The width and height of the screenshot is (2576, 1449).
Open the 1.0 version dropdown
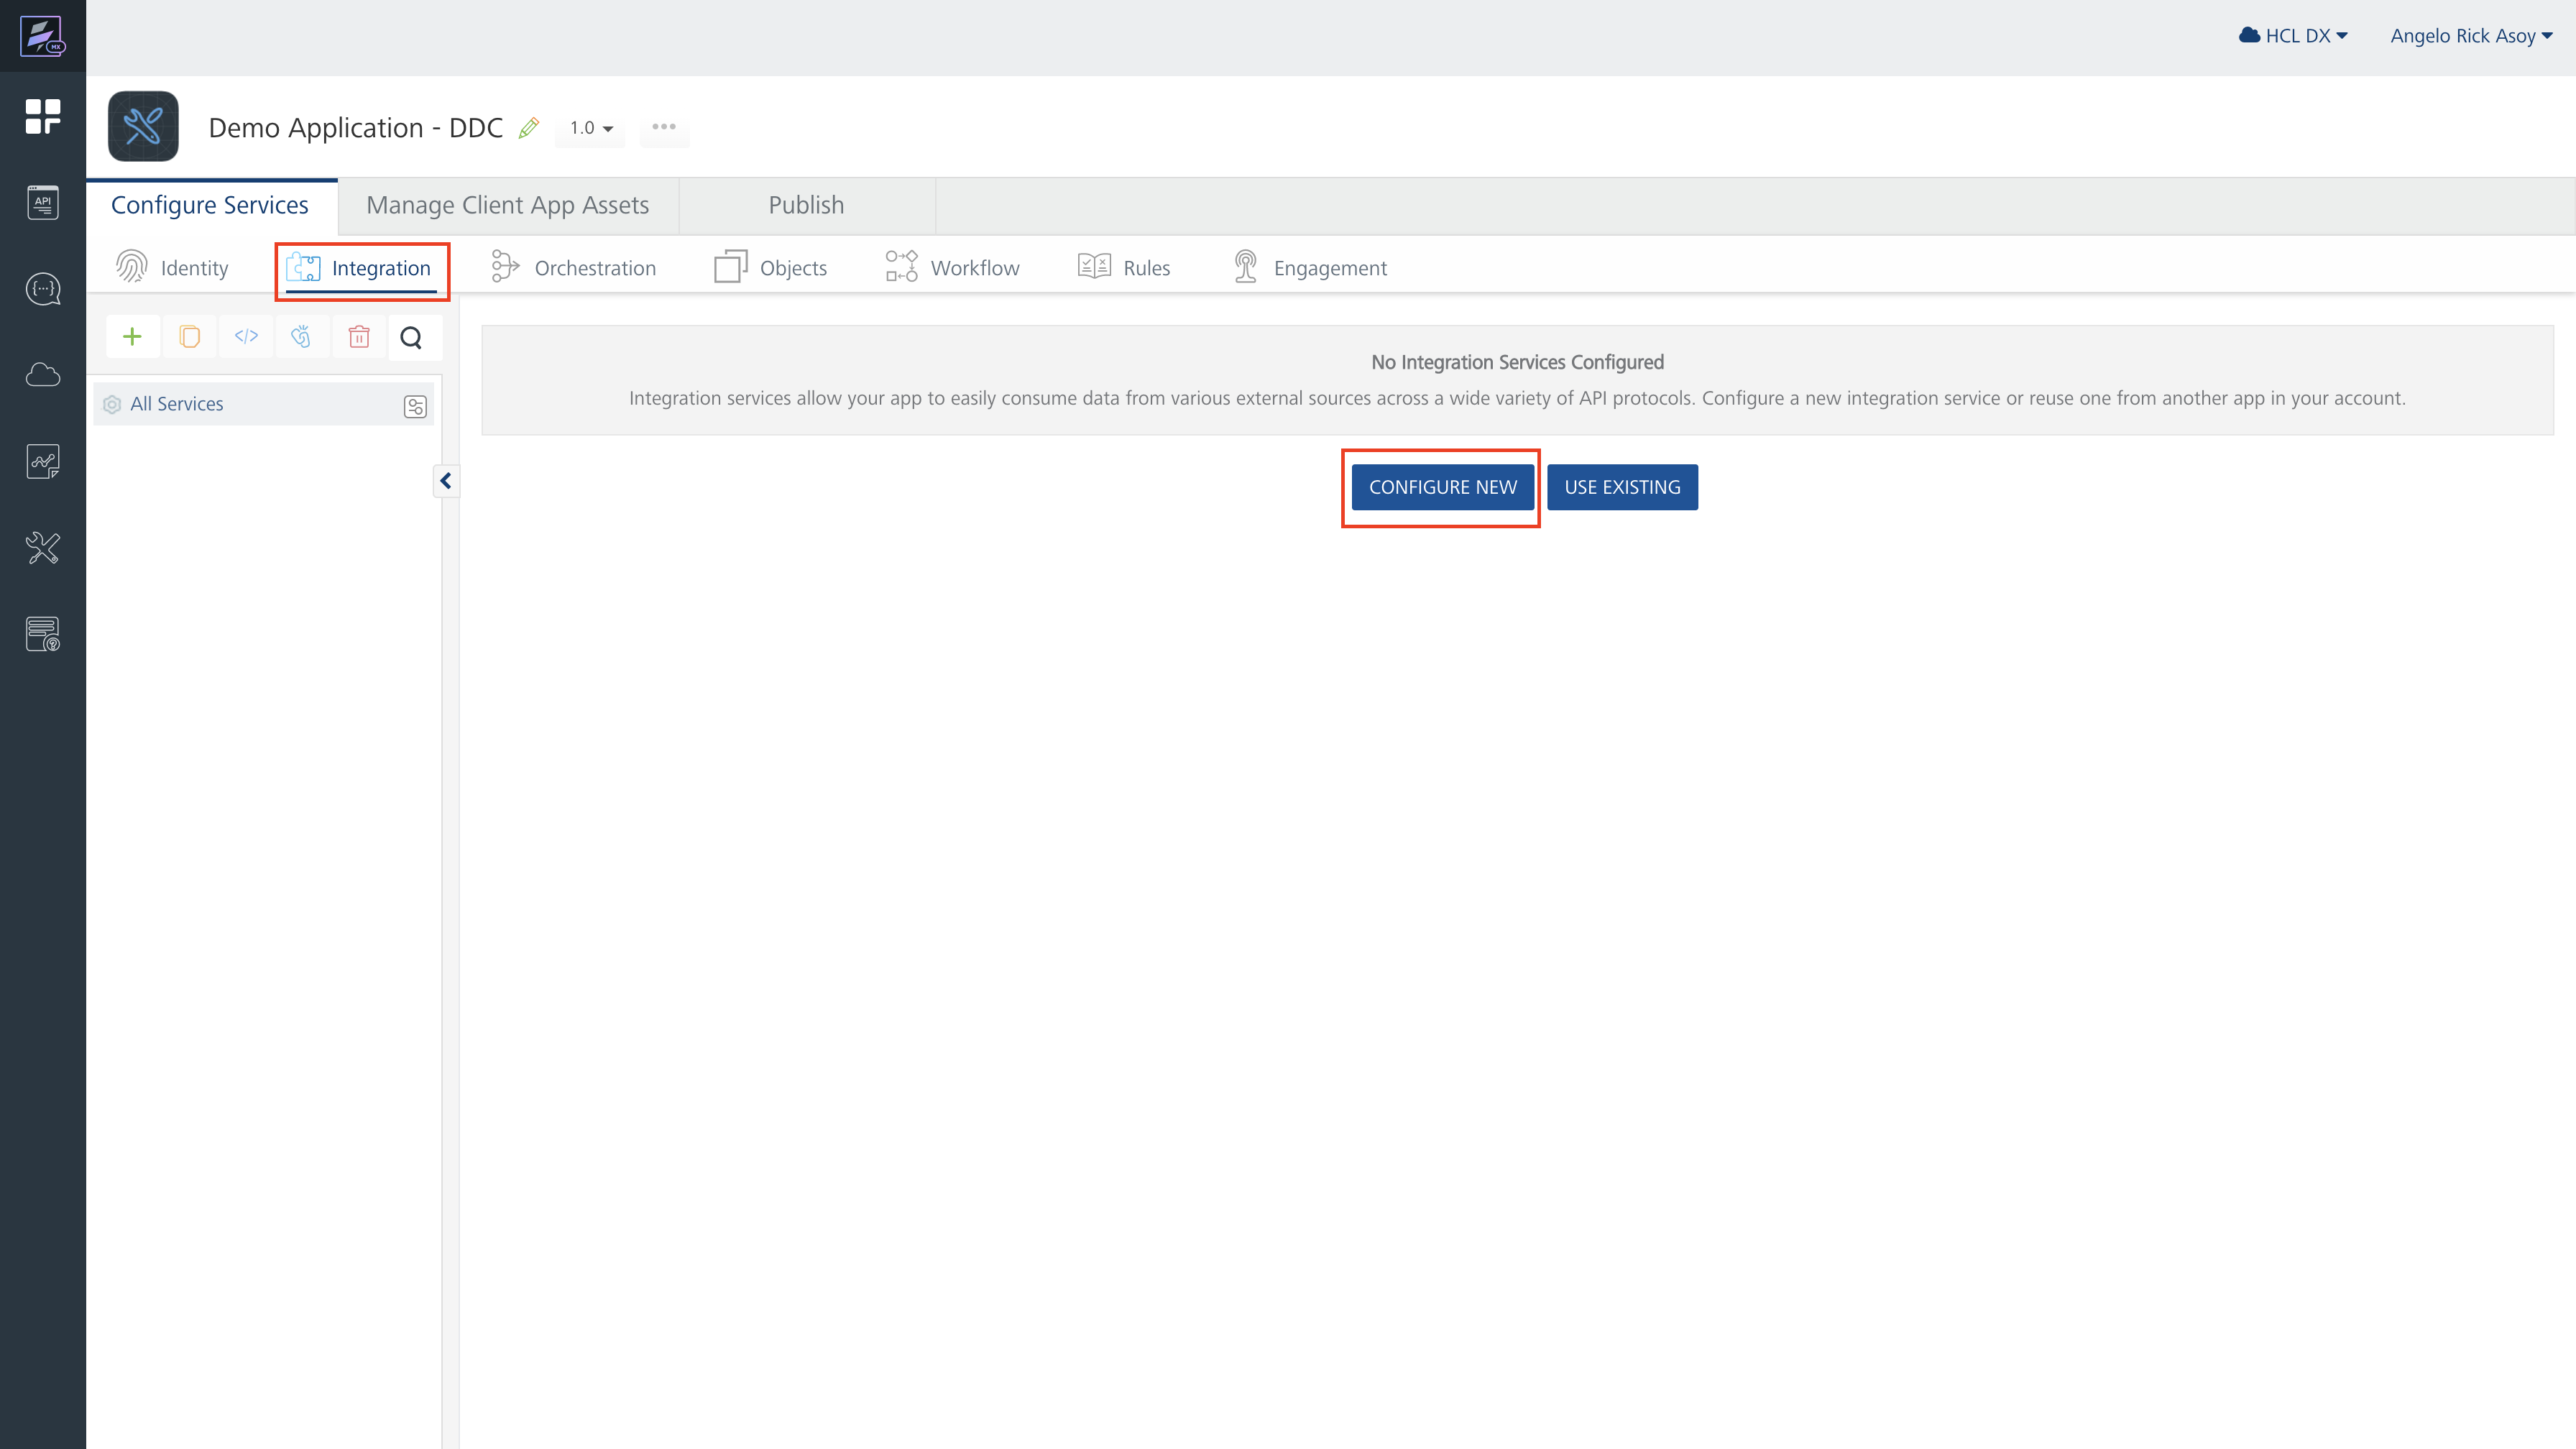[x=591, y=128]
